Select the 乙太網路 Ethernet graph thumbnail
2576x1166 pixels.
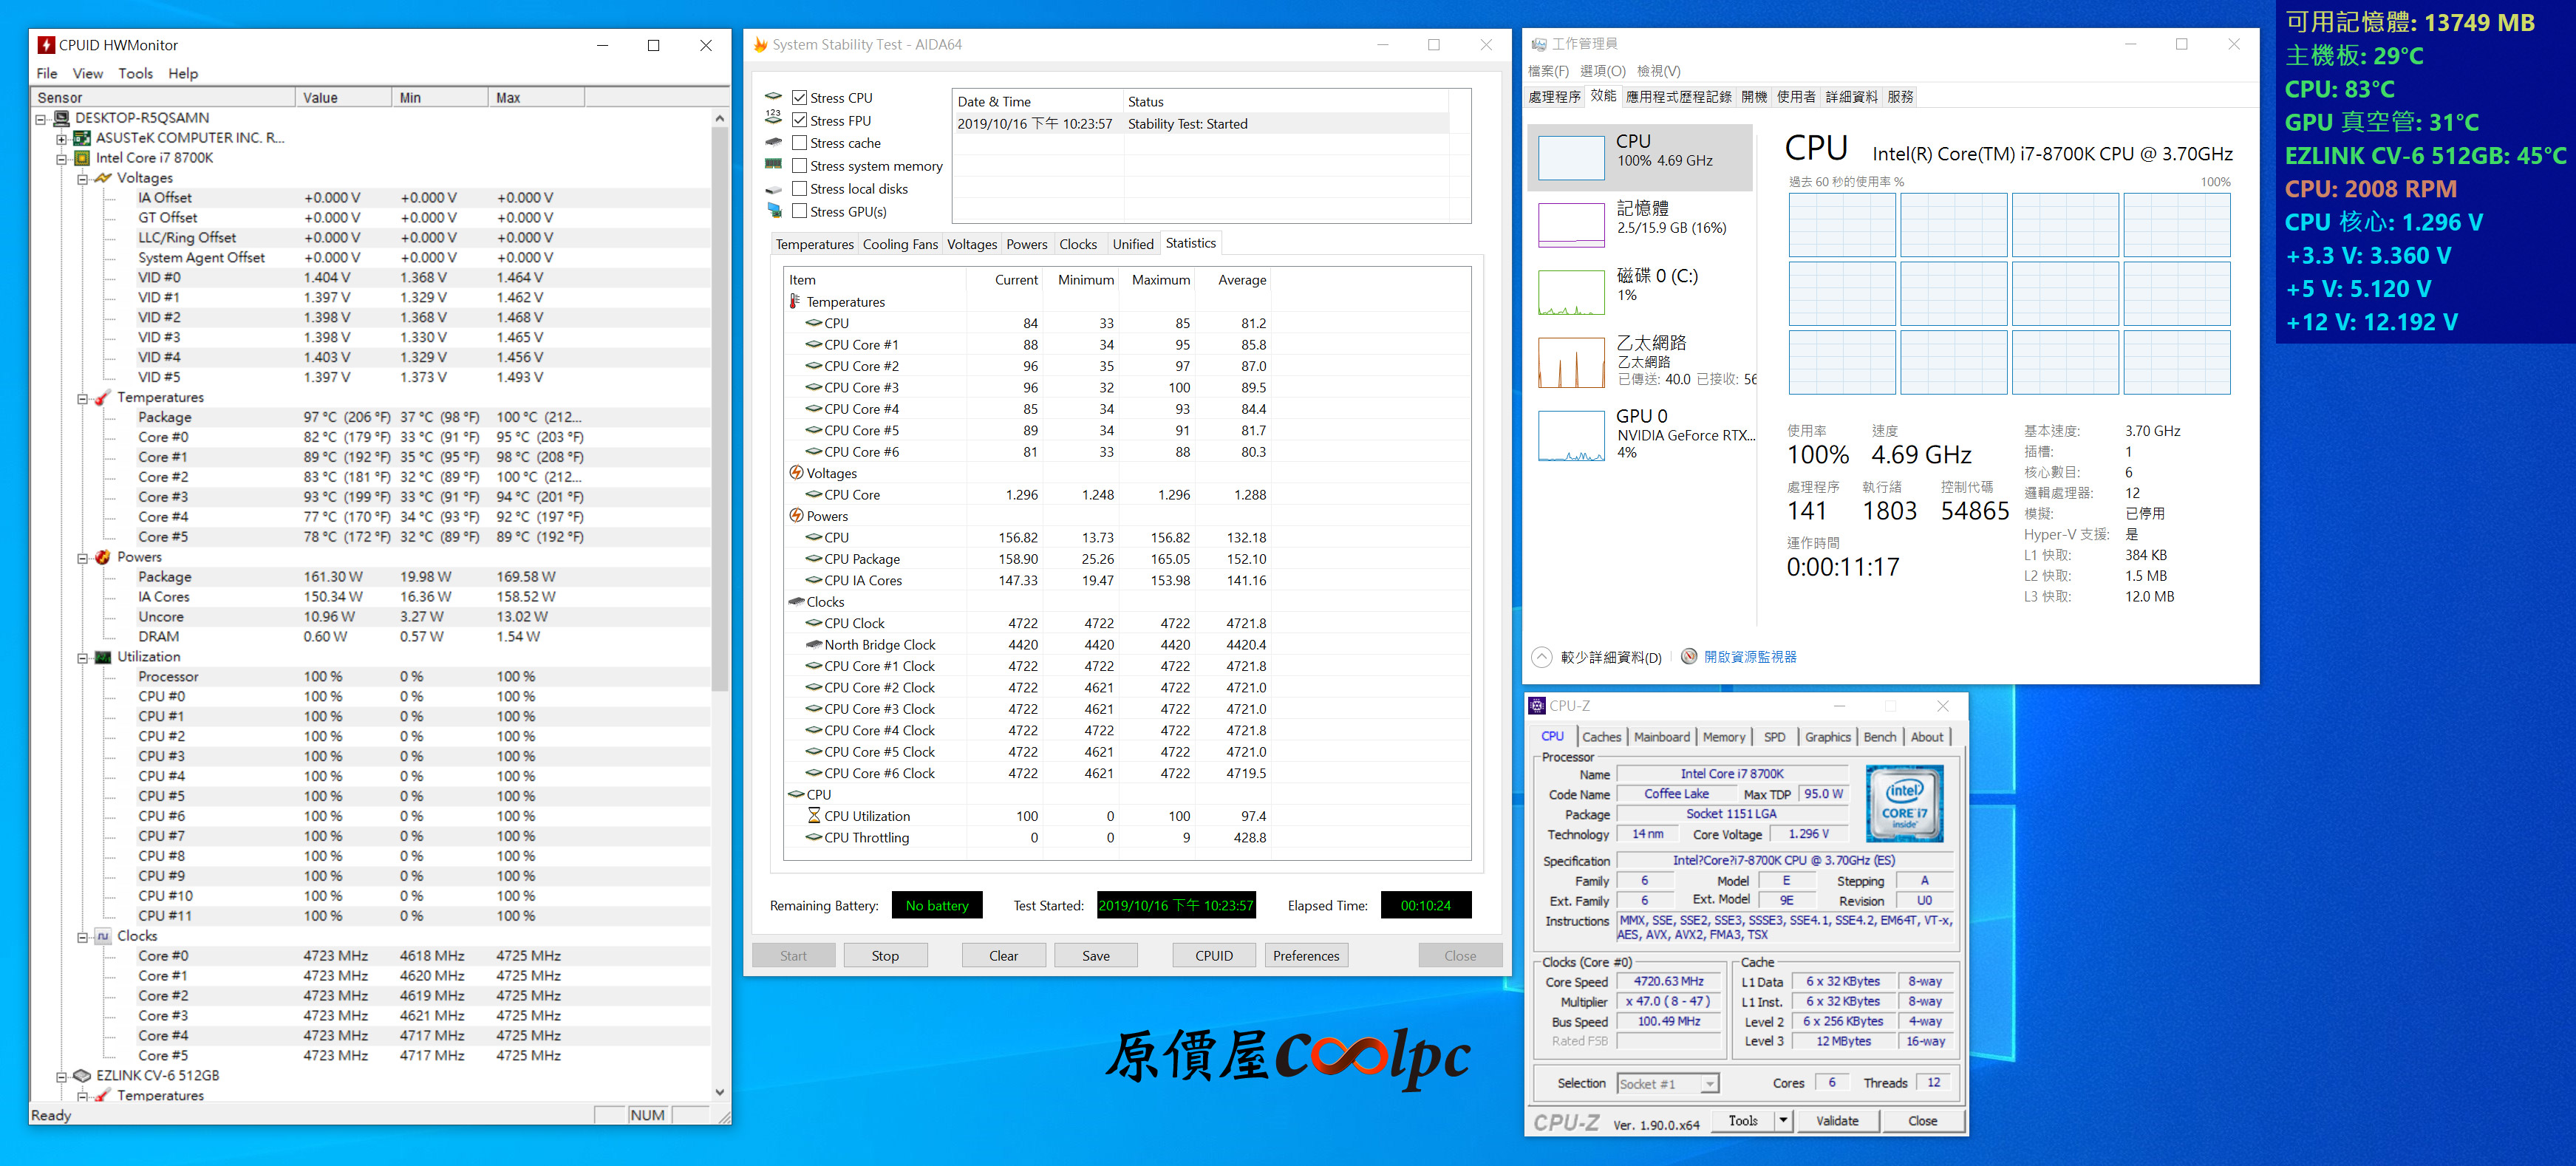[1570, 362]
